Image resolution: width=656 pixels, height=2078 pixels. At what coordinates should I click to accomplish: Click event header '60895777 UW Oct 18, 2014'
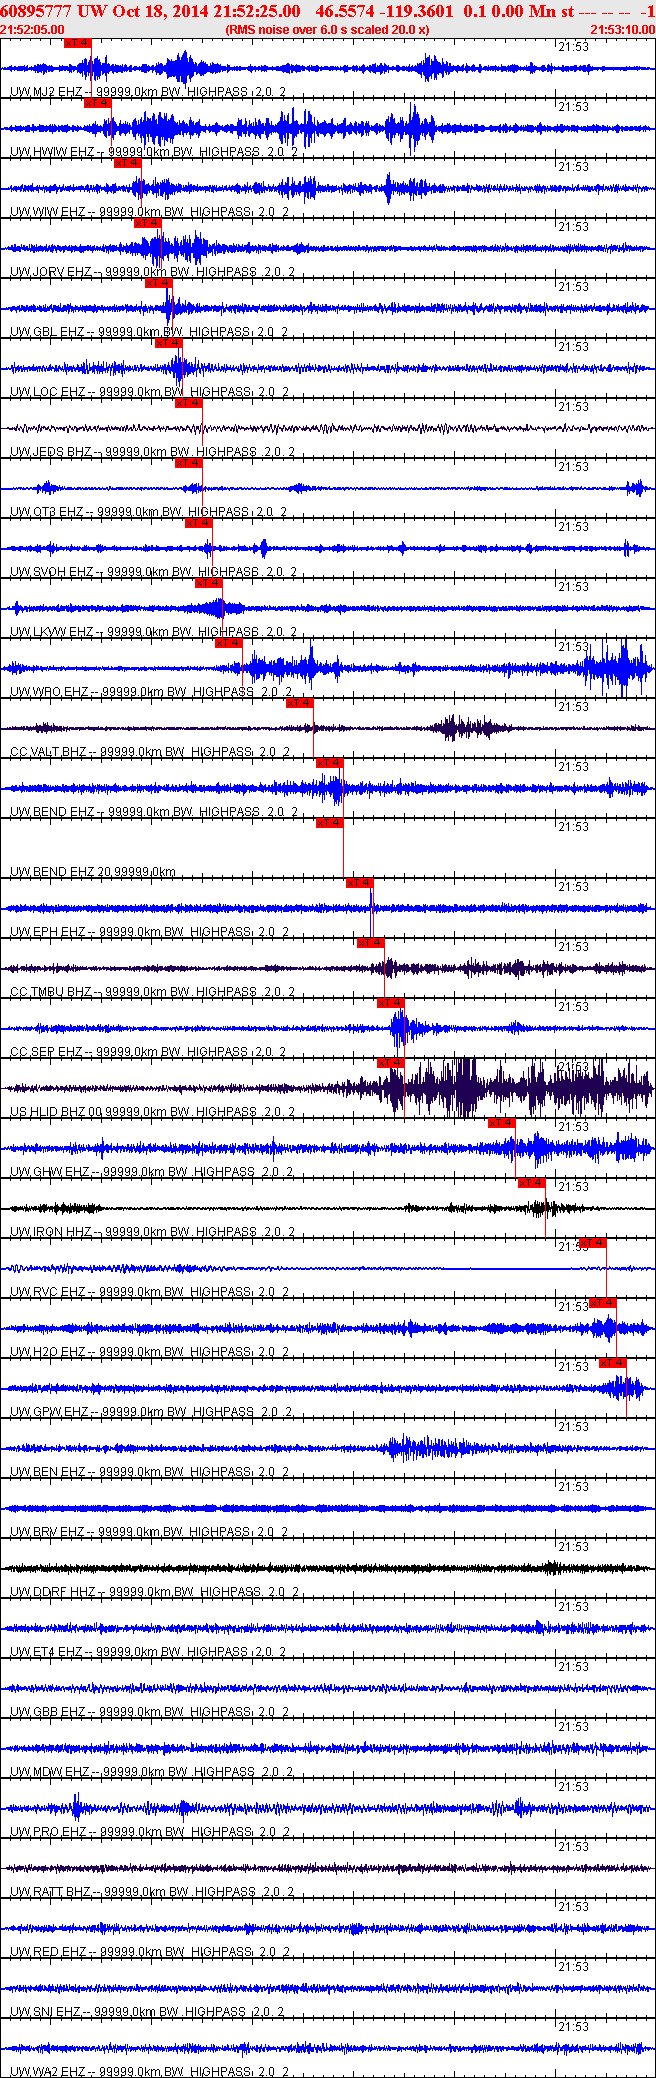[x=104, y=11]
